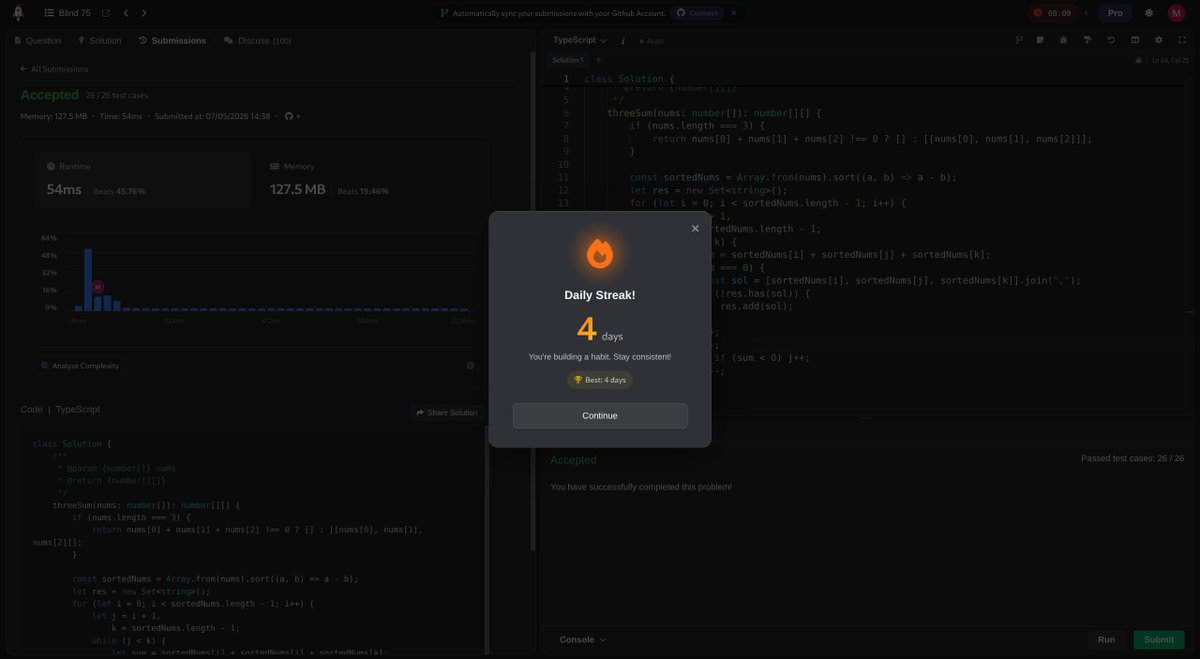Click line 11 'const sortedNums' in editor

(793, 177)
